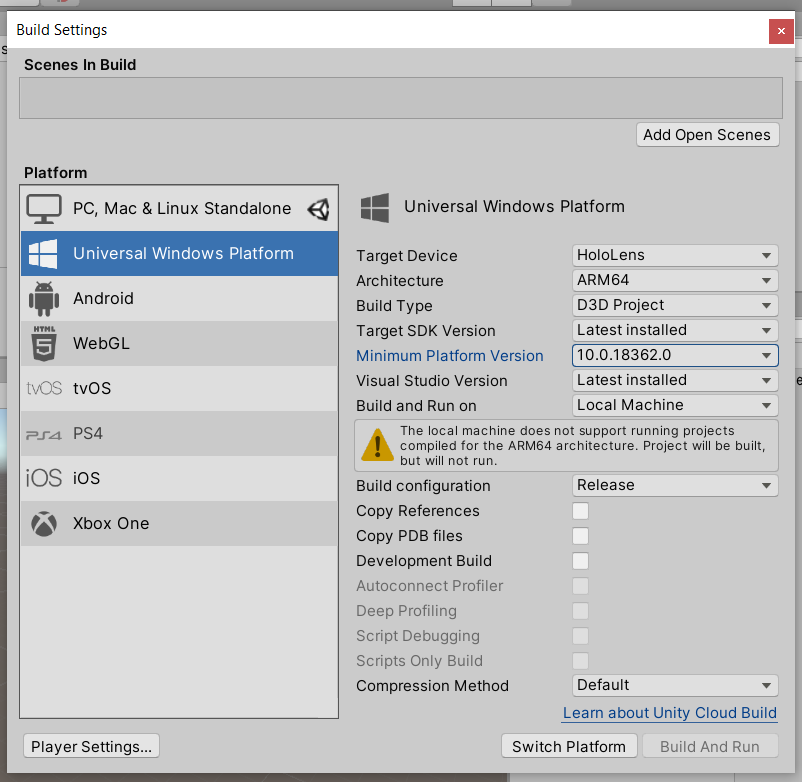Viewport: 802px width, 782px height.
Task: Click the ARM64 warning message text
Action: [582, 445]
